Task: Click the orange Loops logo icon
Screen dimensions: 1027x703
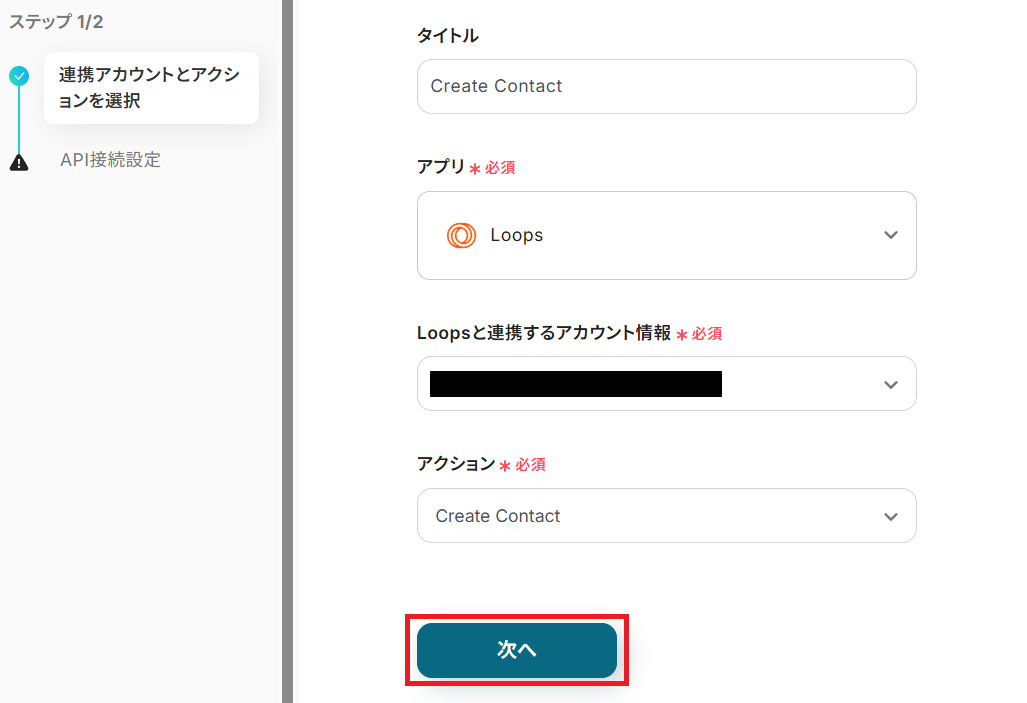Action: 461,236
